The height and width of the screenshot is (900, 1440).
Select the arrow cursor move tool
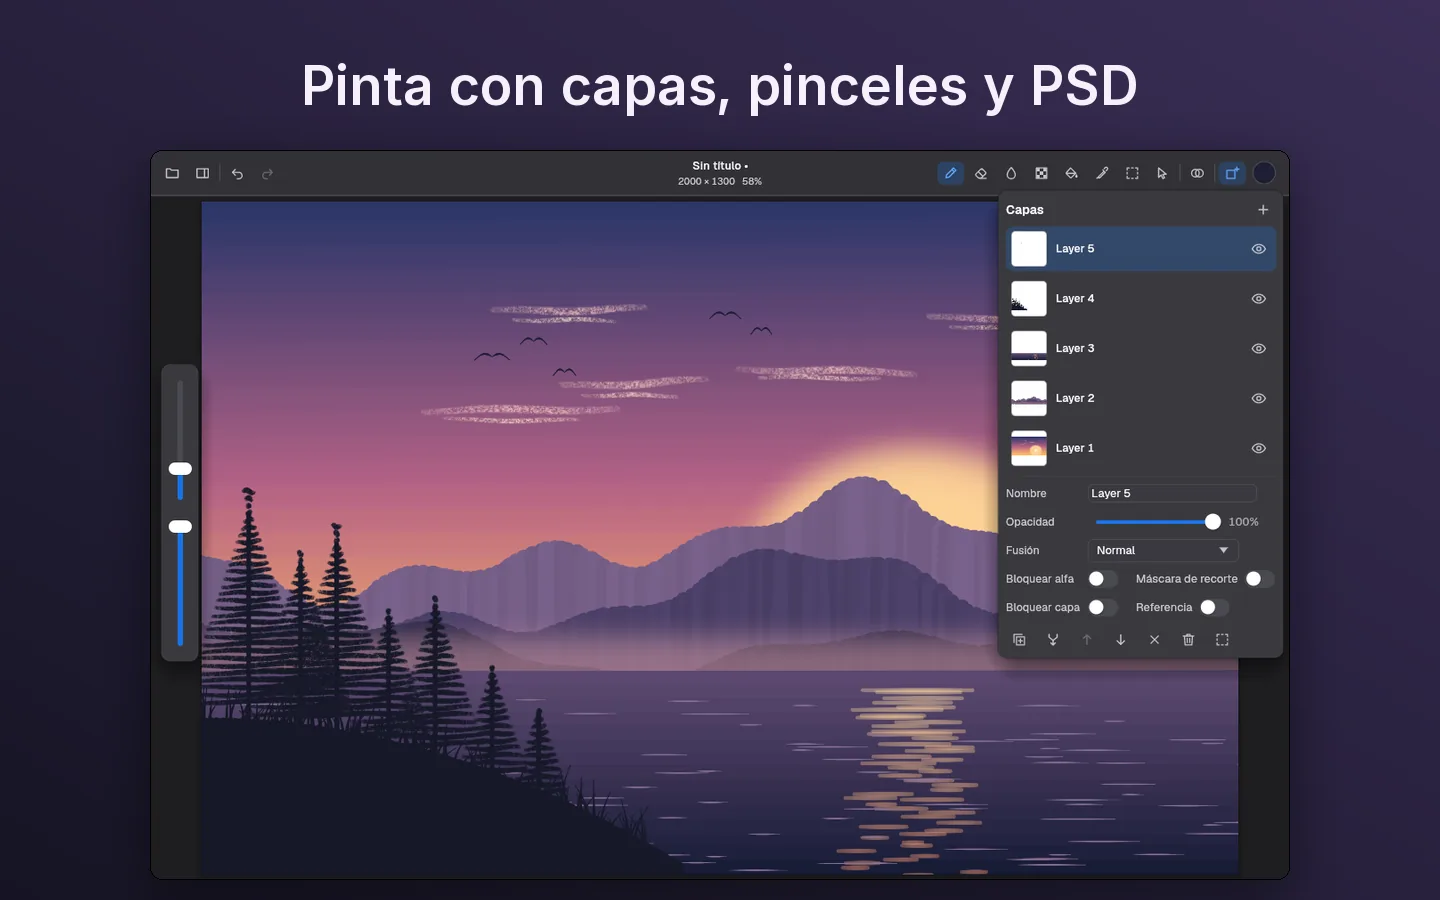point(1162,173)
